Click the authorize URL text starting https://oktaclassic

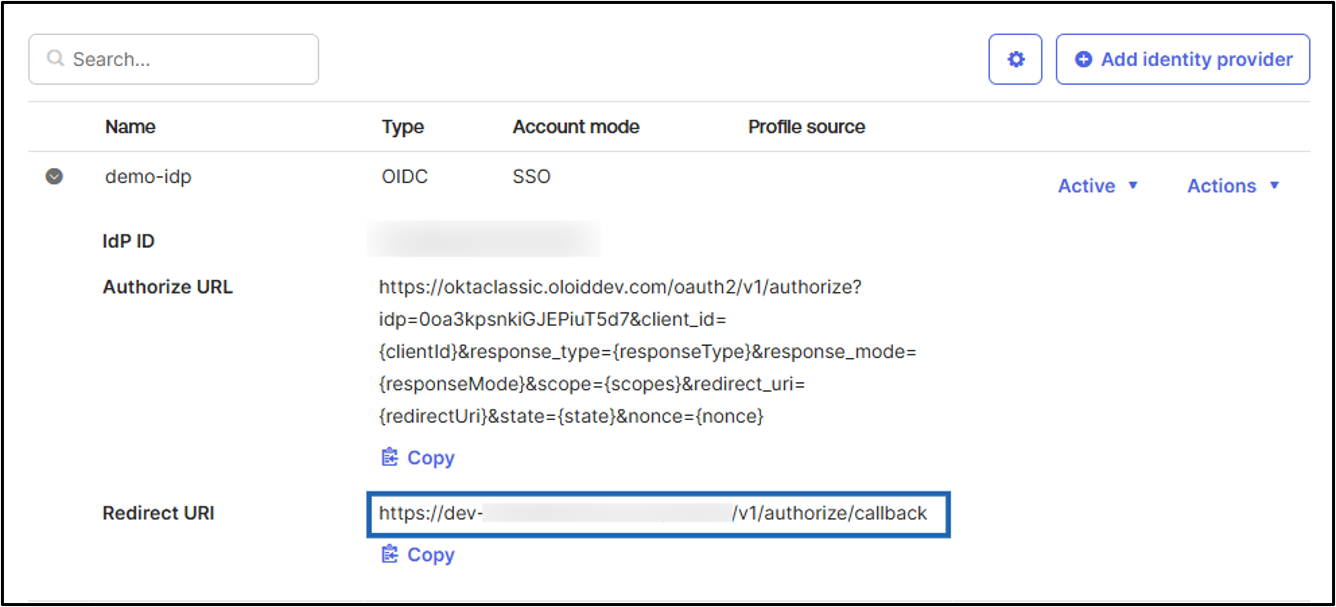tap(648, 351)
